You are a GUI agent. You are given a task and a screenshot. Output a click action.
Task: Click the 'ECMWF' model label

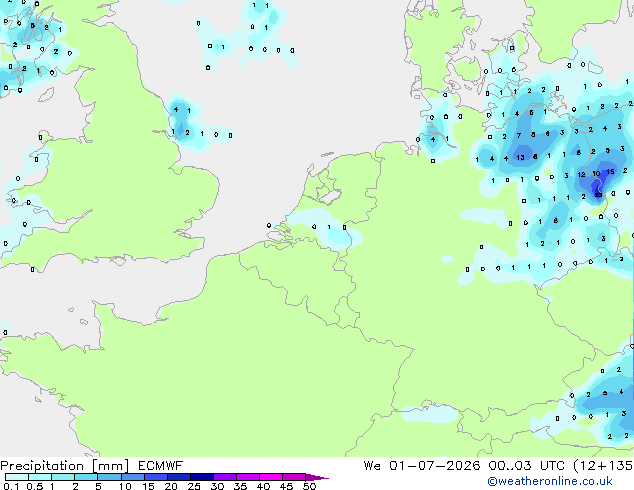pyautogui.click(x=161, y=466)
